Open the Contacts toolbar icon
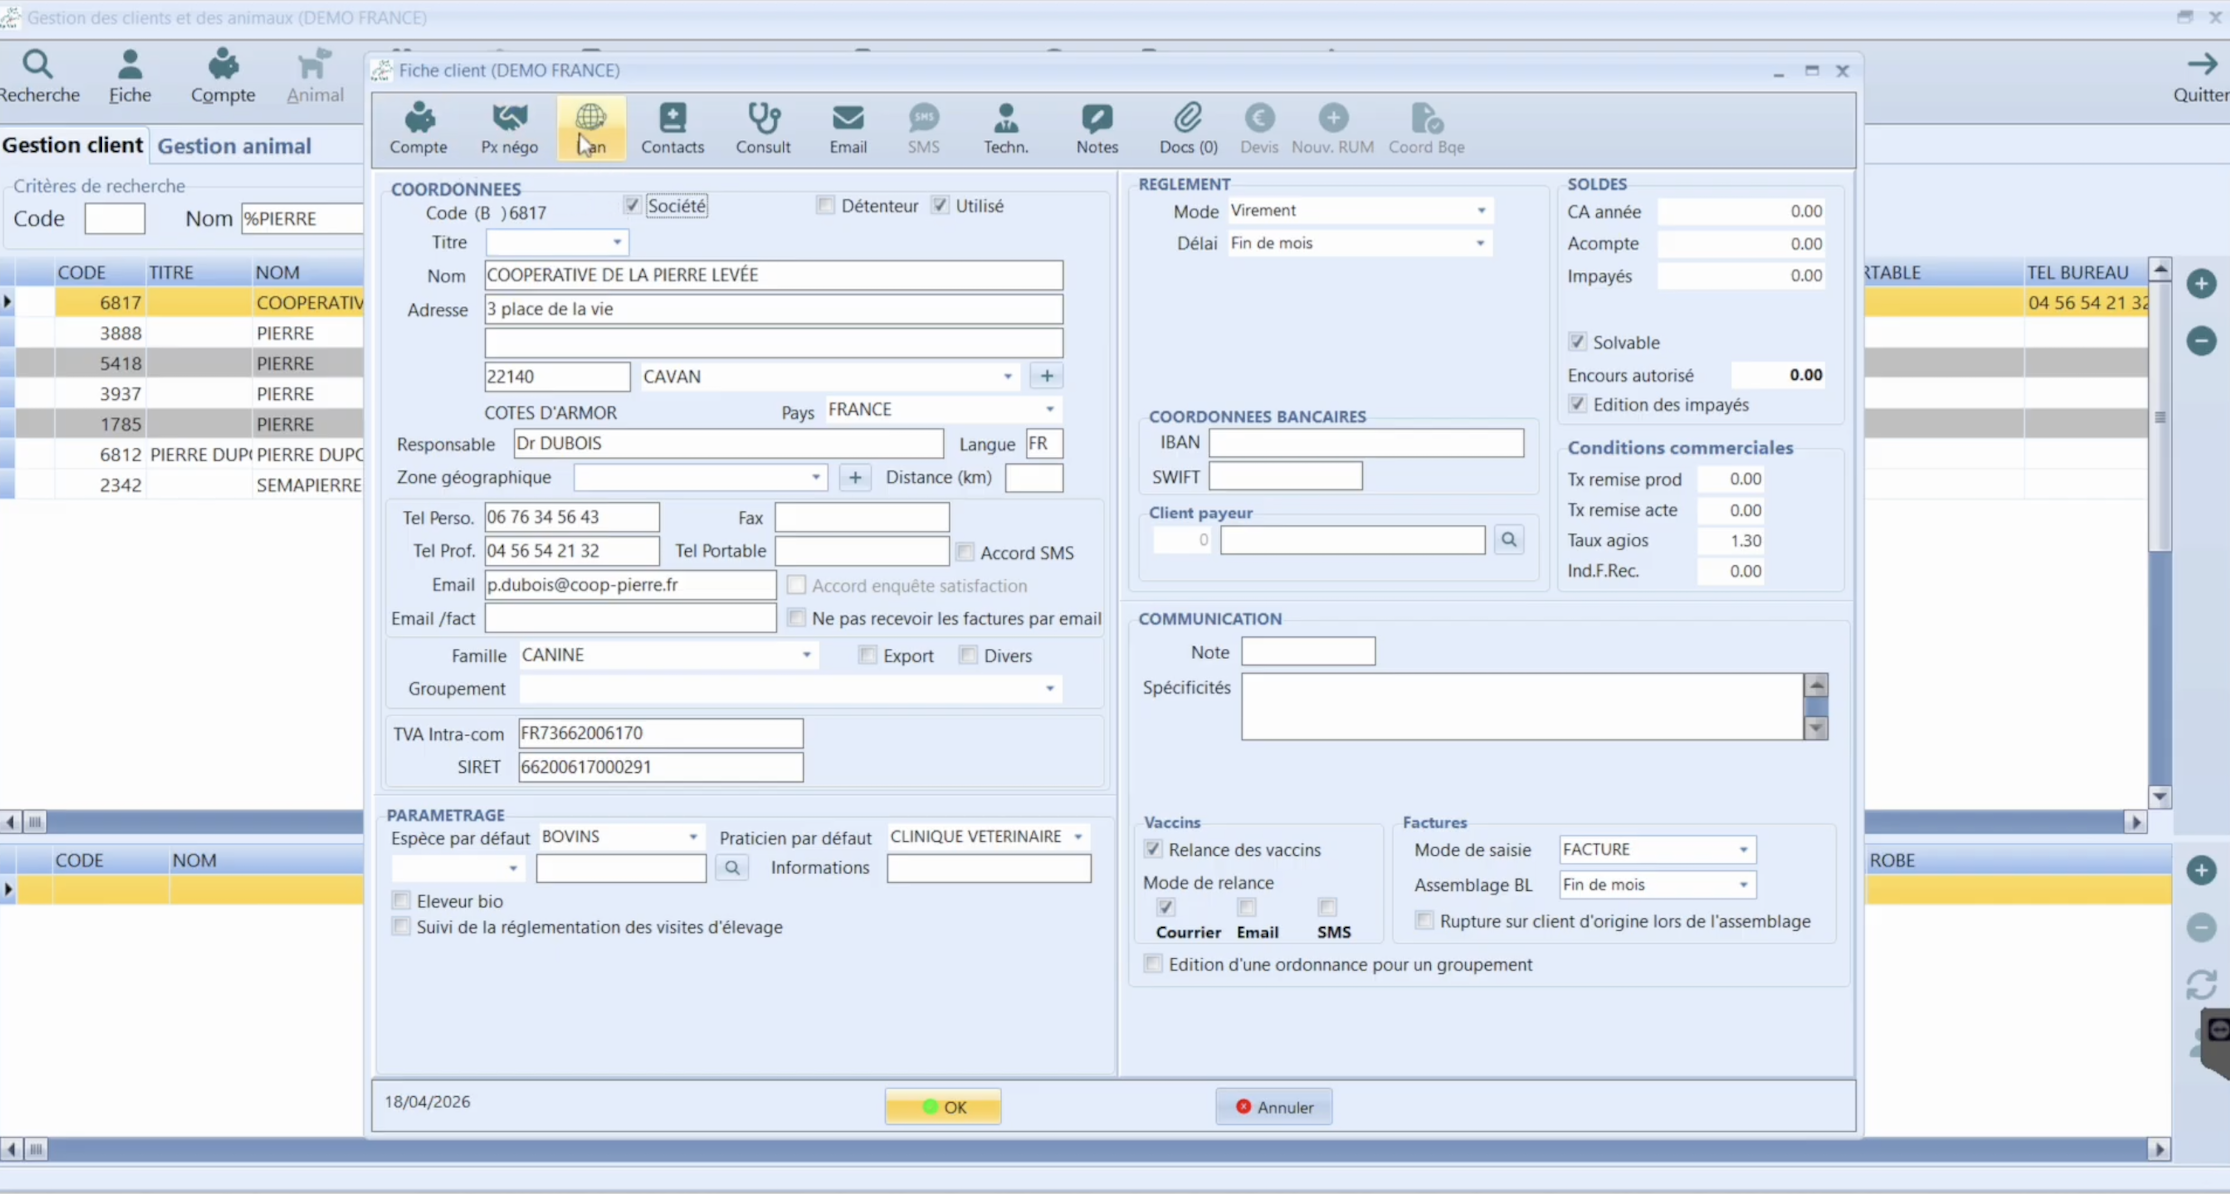This screenshot has height=1194, width=2230. point(672,128)
